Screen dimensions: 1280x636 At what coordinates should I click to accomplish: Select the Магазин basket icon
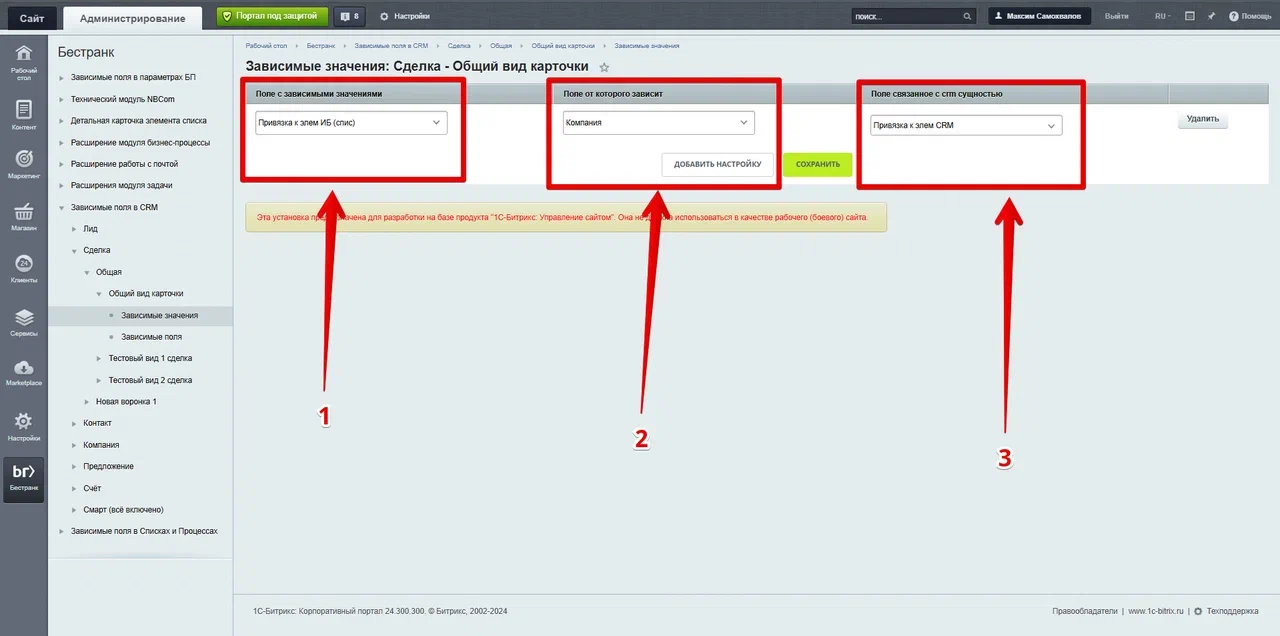[24, 213]
